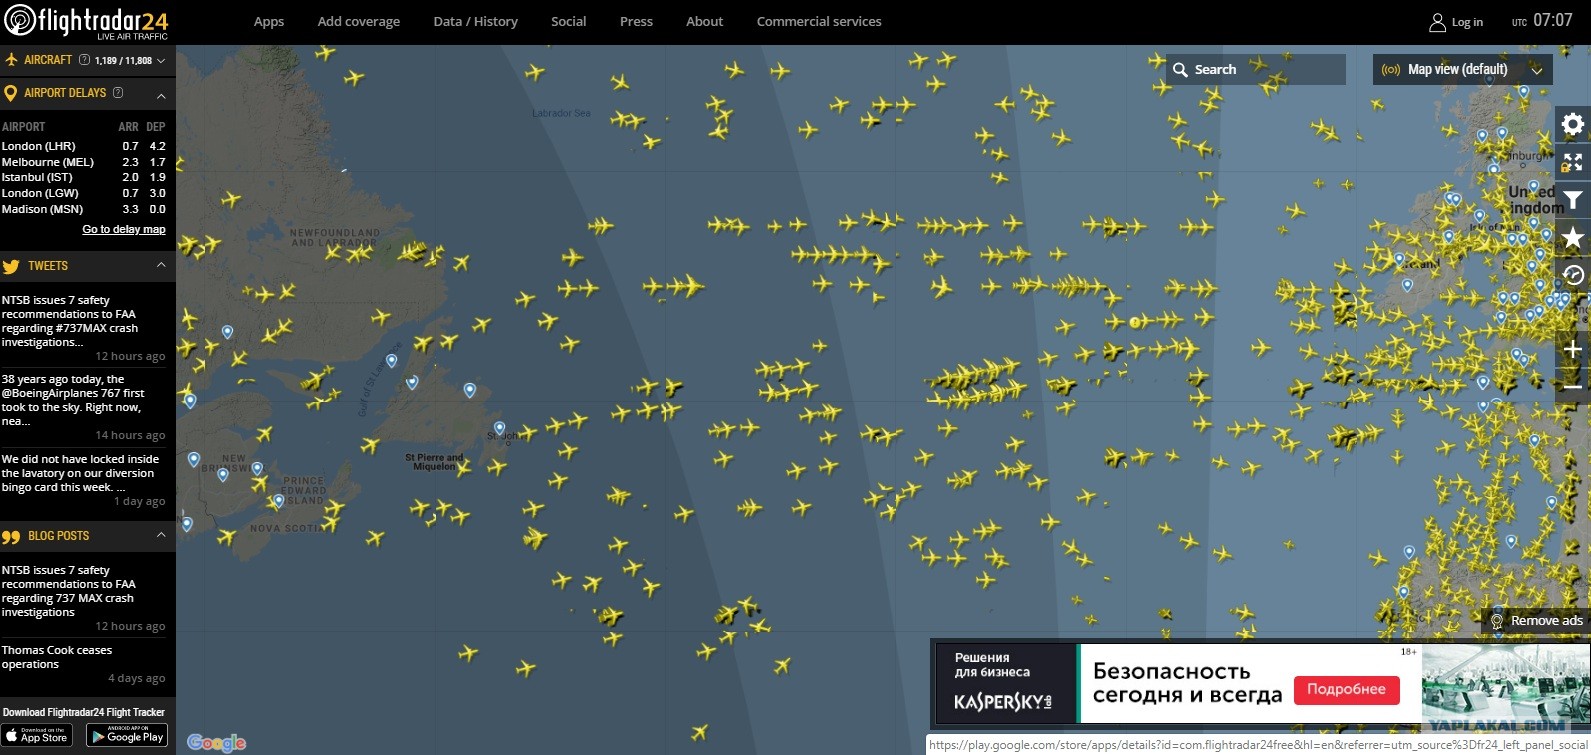
Task: Click the Search input field
Action: tap(1256, 69)
